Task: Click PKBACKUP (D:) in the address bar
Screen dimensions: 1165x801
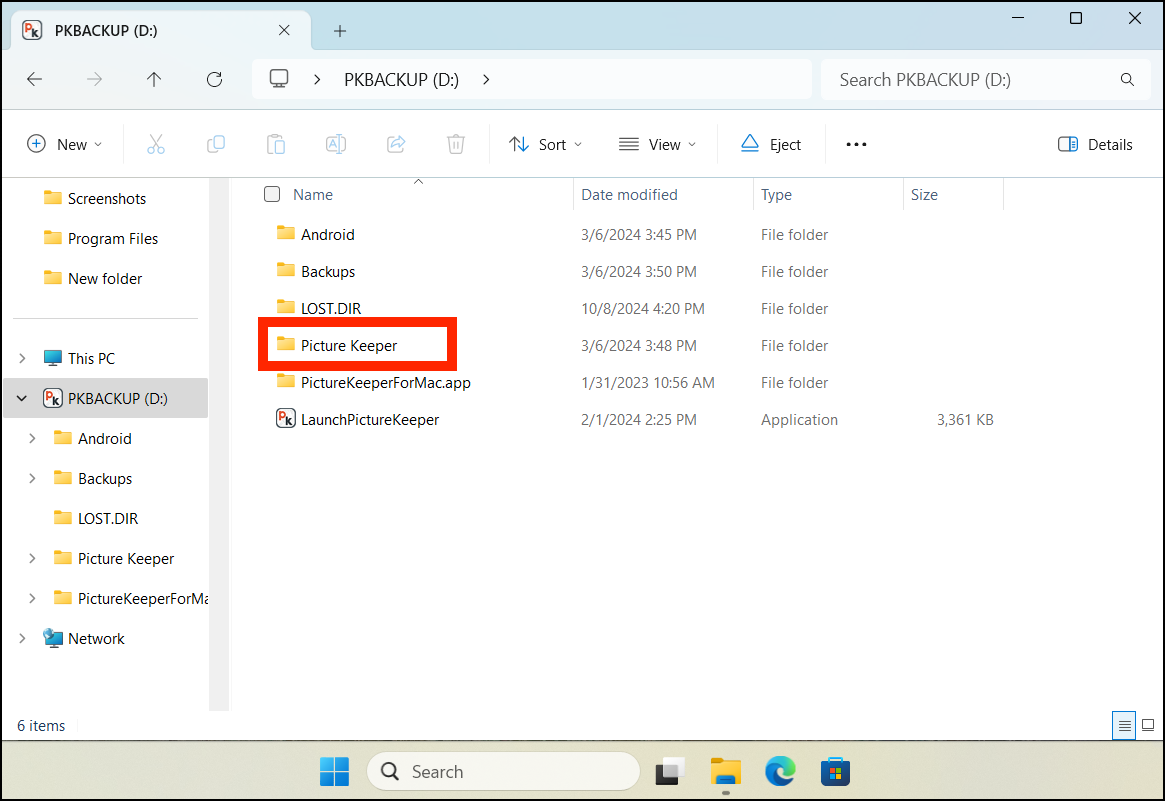Action: point(401,80)
